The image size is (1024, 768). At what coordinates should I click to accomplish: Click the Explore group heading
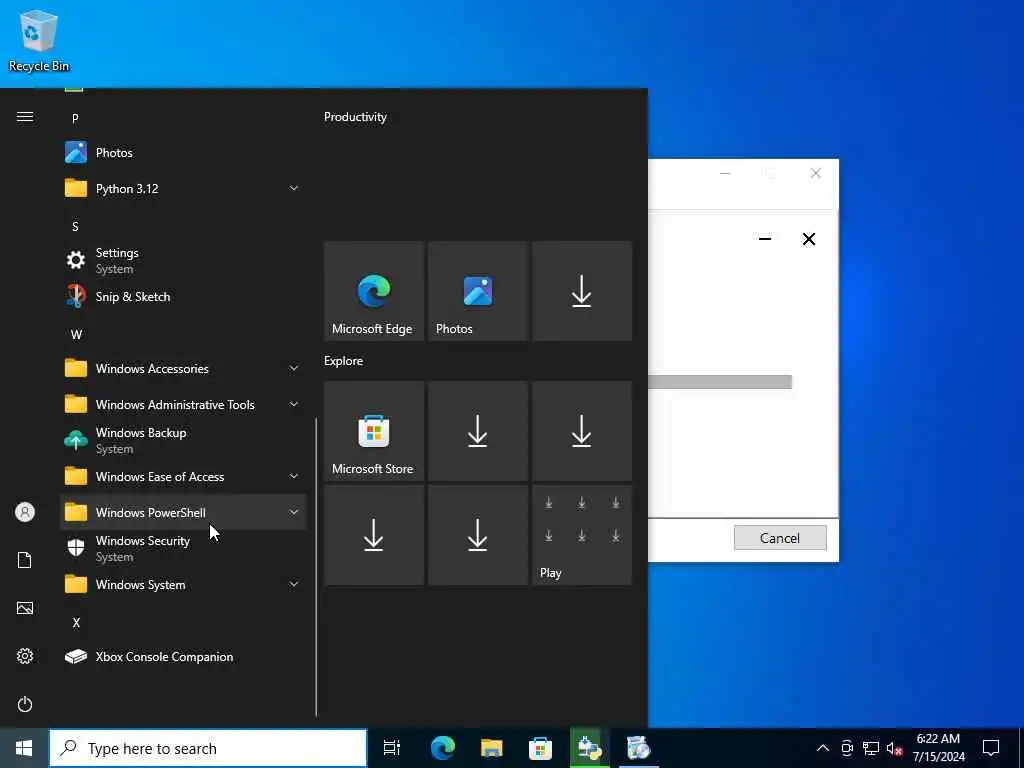[344, 360]
